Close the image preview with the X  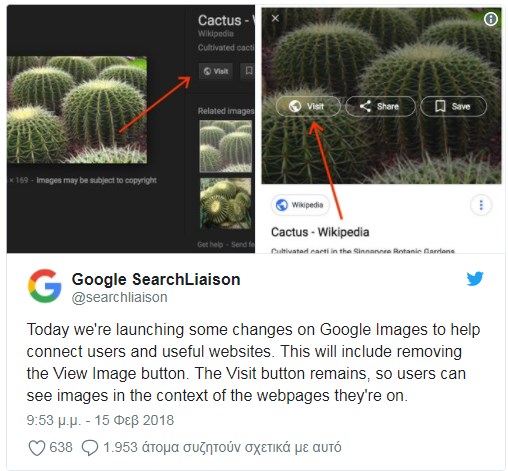coord(275,18)
